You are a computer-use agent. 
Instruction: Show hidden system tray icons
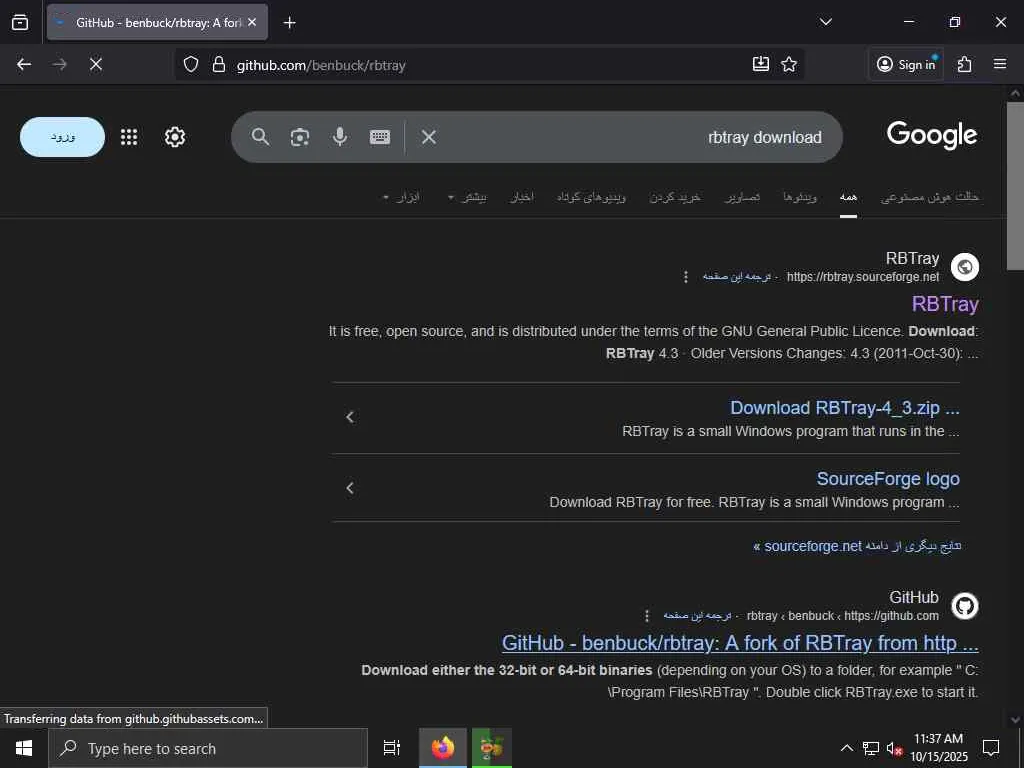pos(846,748)
